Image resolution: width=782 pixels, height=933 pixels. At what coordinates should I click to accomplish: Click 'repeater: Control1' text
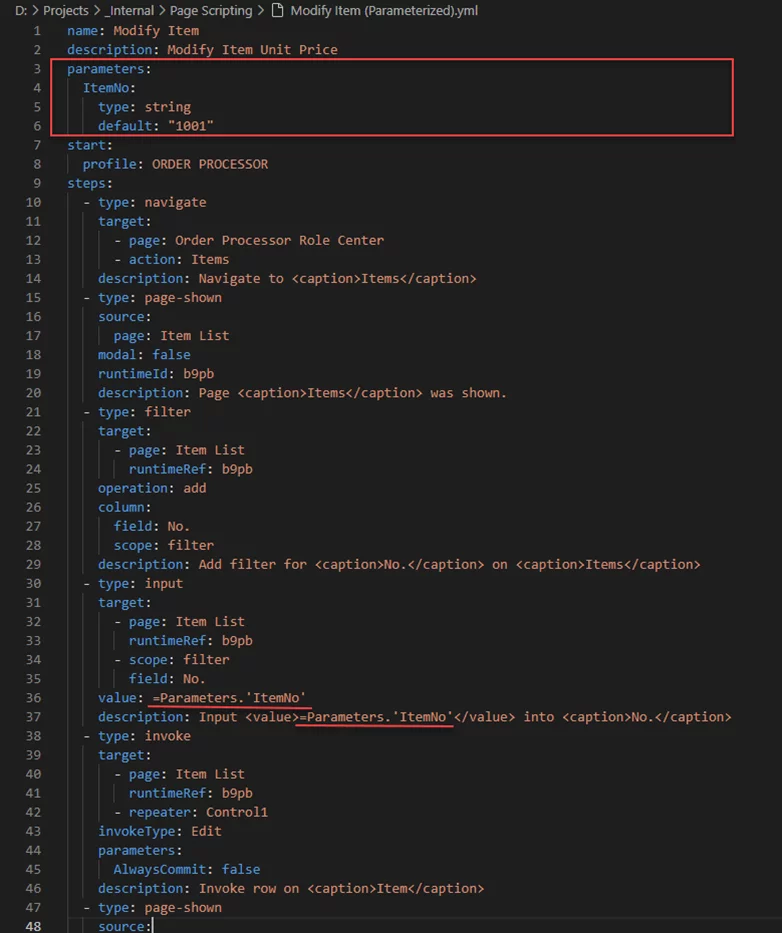[198, 812]
